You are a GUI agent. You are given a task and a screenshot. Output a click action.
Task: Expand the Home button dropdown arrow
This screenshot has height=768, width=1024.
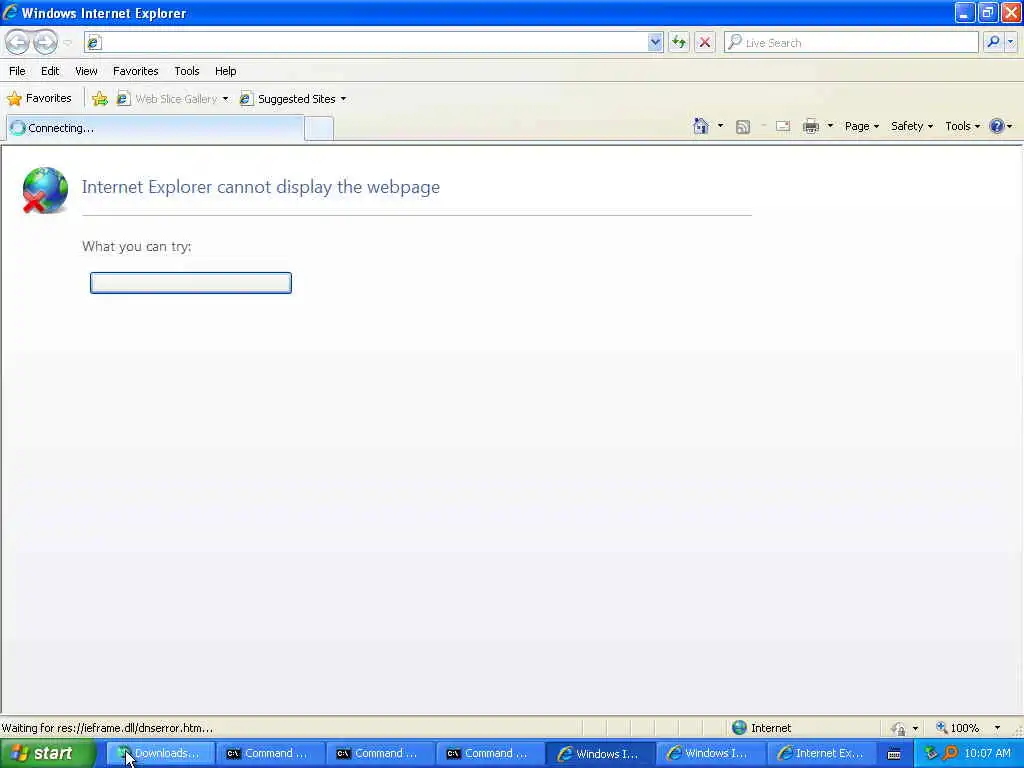[x=720, y=126]
